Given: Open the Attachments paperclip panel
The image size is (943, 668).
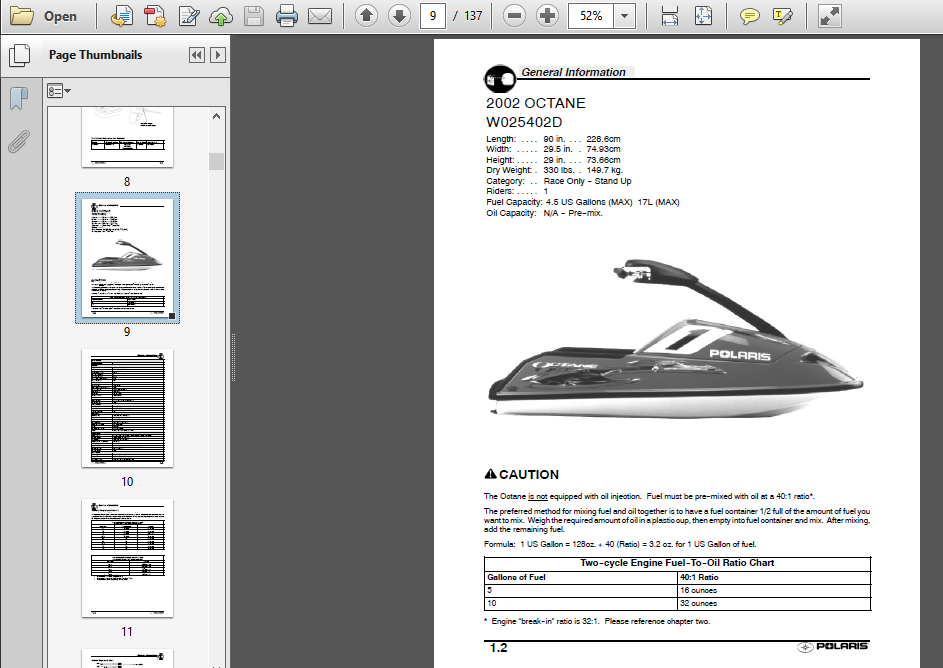Looking at the screenshot, I should click(x=19, y=142).
